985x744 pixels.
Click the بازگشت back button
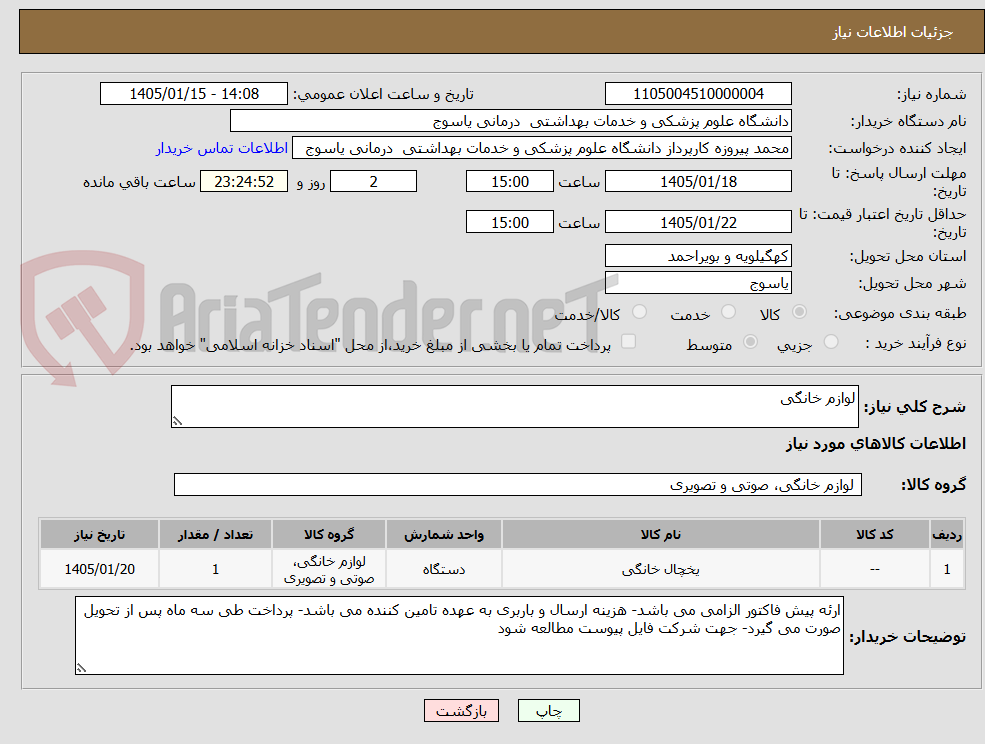(461, 711)
